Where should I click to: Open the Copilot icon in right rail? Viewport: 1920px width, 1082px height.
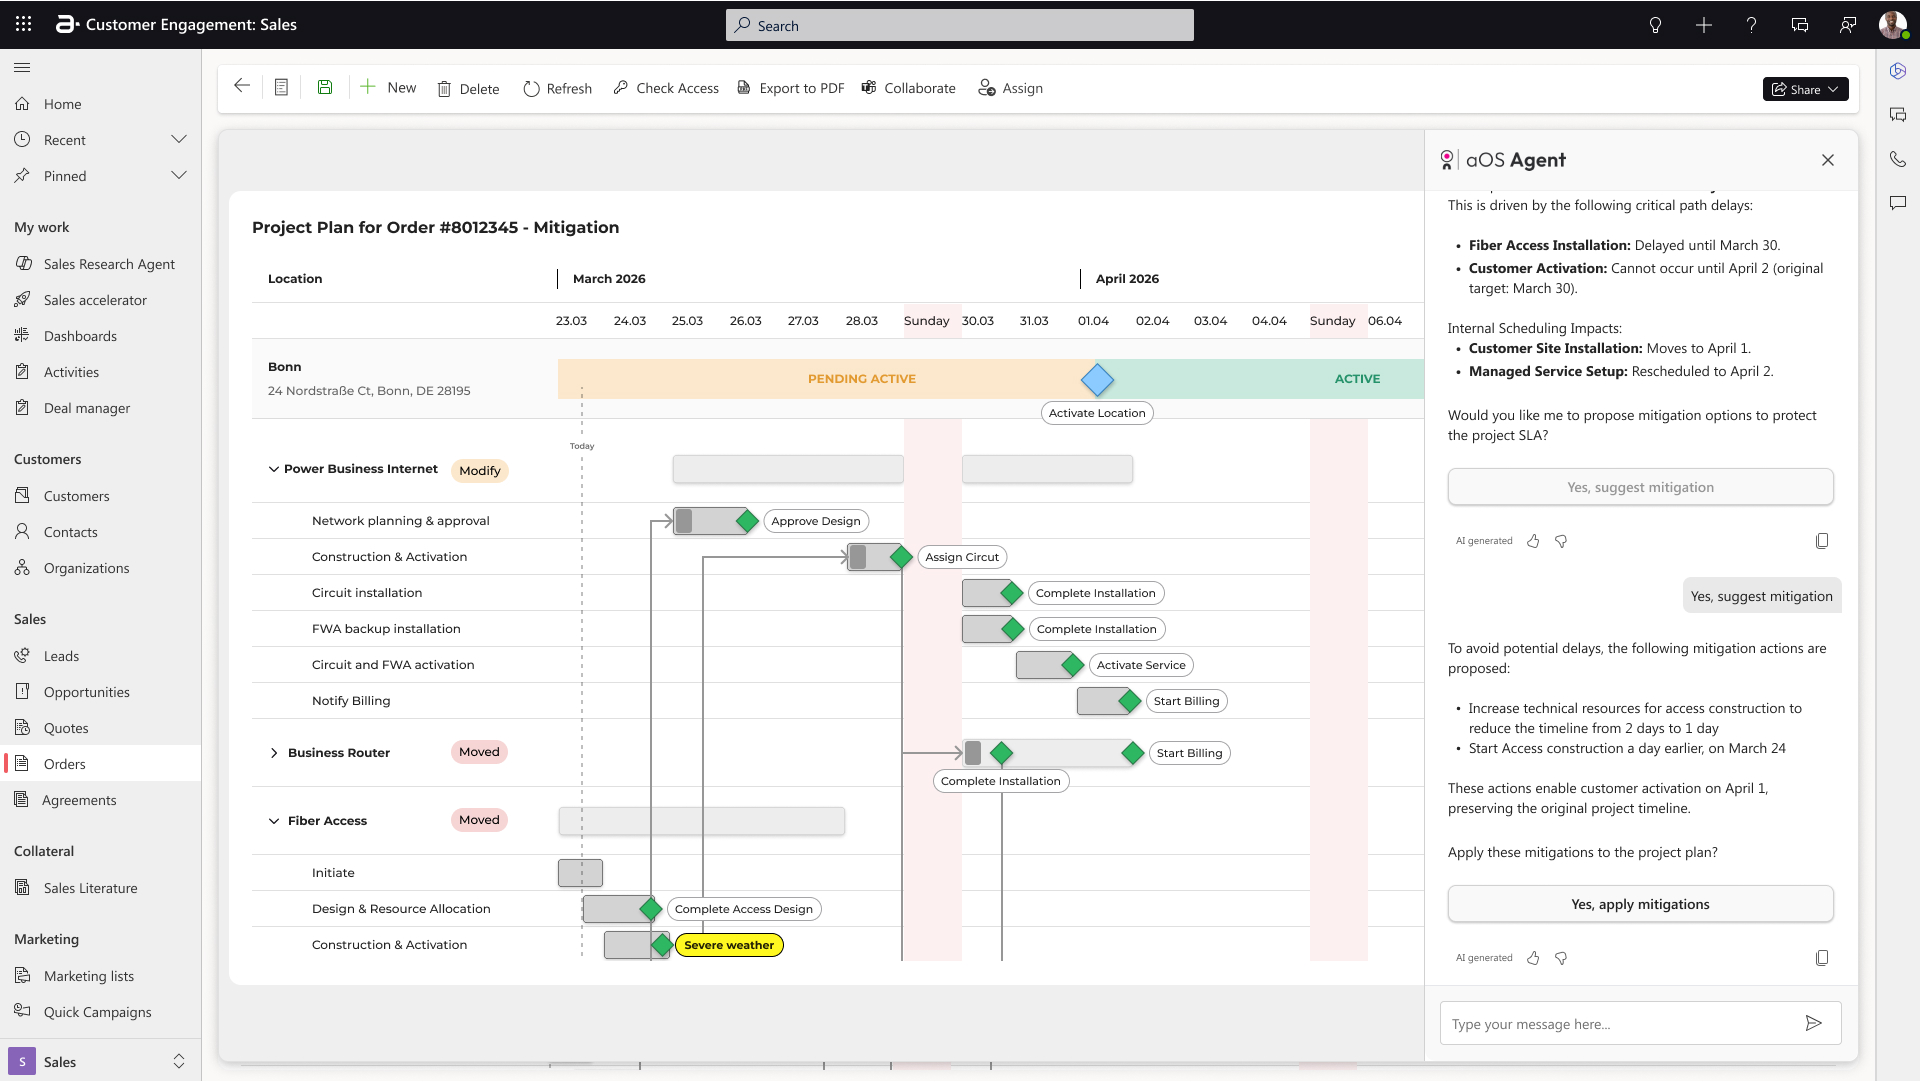coord(1897,71)
